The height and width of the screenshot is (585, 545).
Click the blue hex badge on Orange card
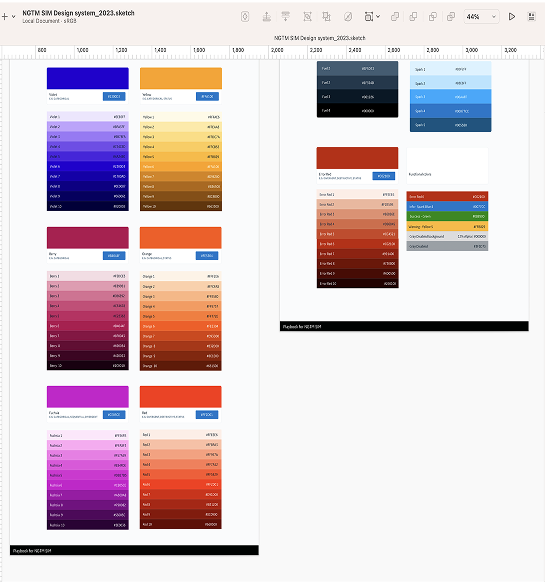pyautogui.click(x=207, y=256)
